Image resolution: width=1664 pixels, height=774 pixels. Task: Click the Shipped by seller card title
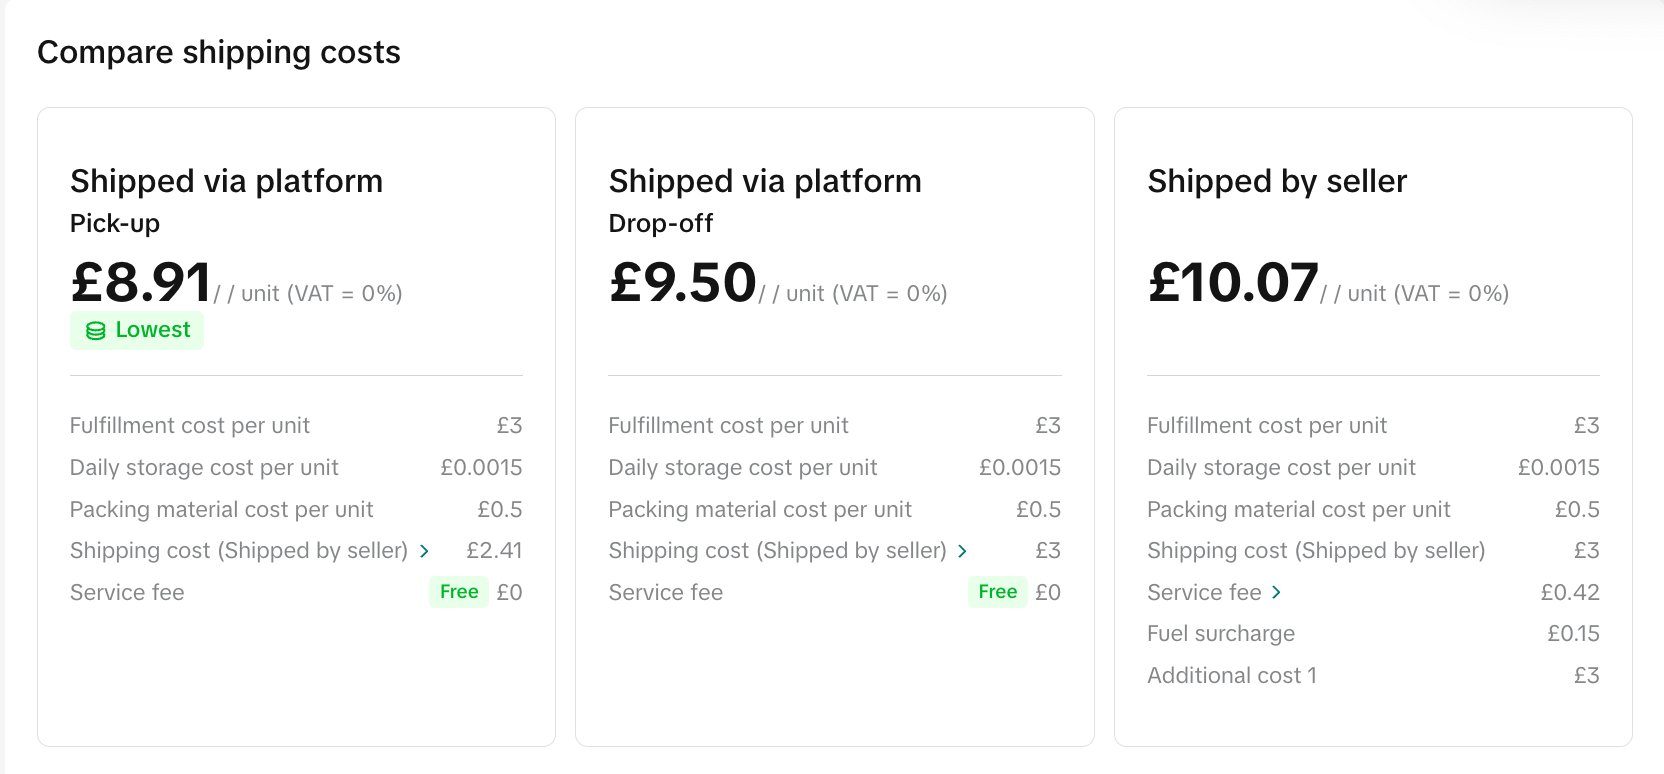click(1277, 181)
